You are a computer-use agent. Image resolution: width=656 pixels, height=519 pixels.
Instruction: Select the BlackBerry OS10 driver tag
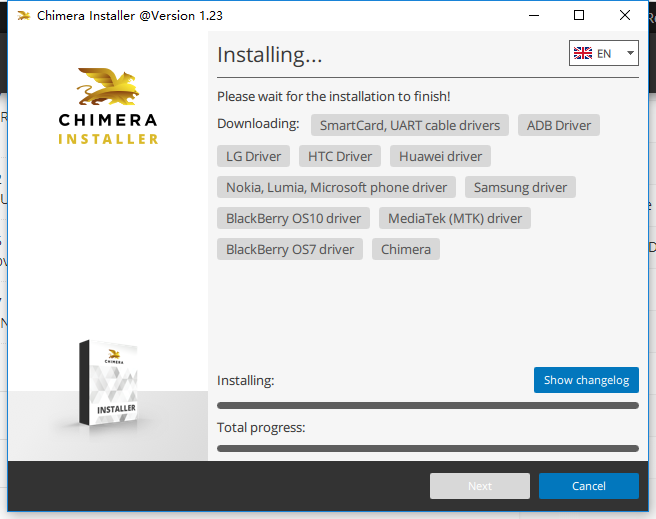(x=293, y=218)
